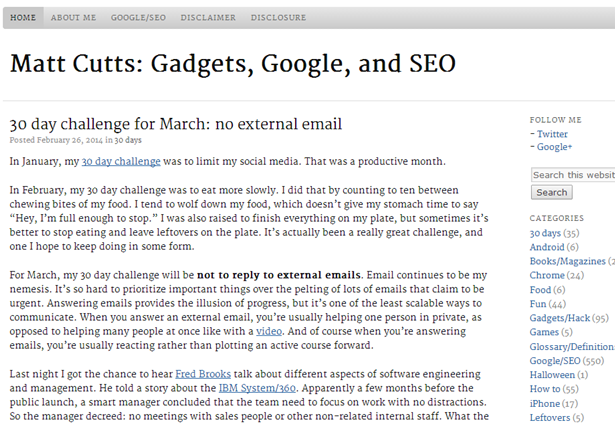Open the Glossary/Definitions category
The image size is (615, 424).
572,347
